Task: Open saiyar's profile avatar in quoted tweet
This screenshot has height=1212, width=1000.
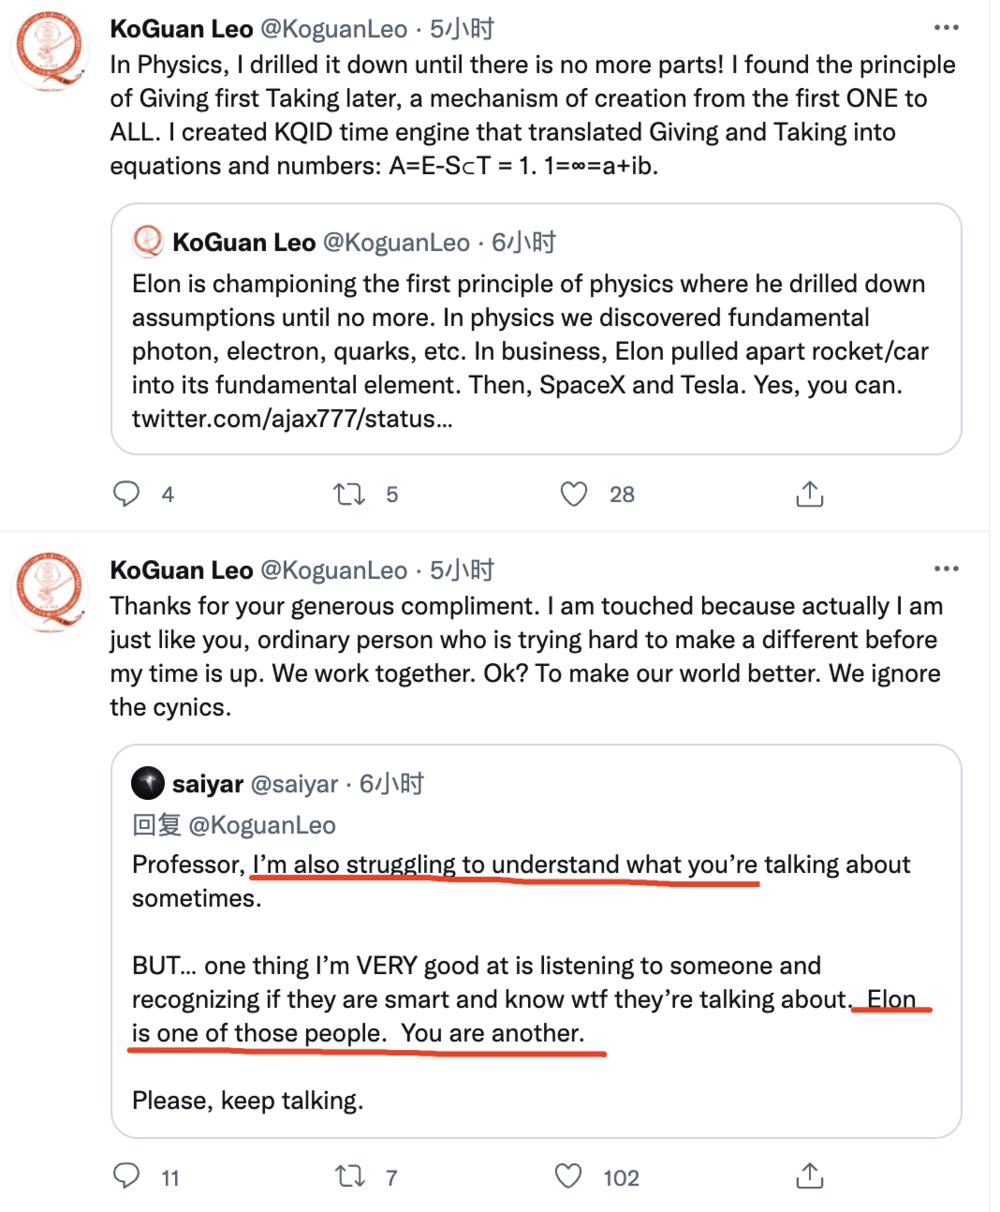Action: 148,783
